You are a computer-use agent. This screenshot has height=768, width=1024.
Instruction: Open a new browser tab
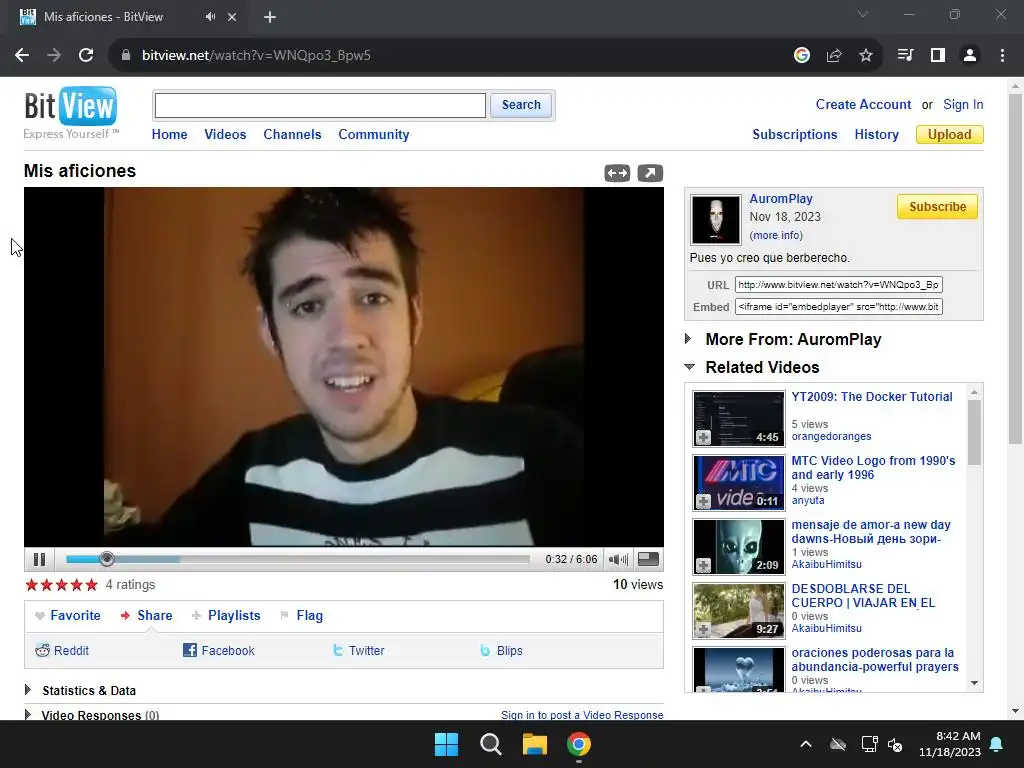click(270, 17)
